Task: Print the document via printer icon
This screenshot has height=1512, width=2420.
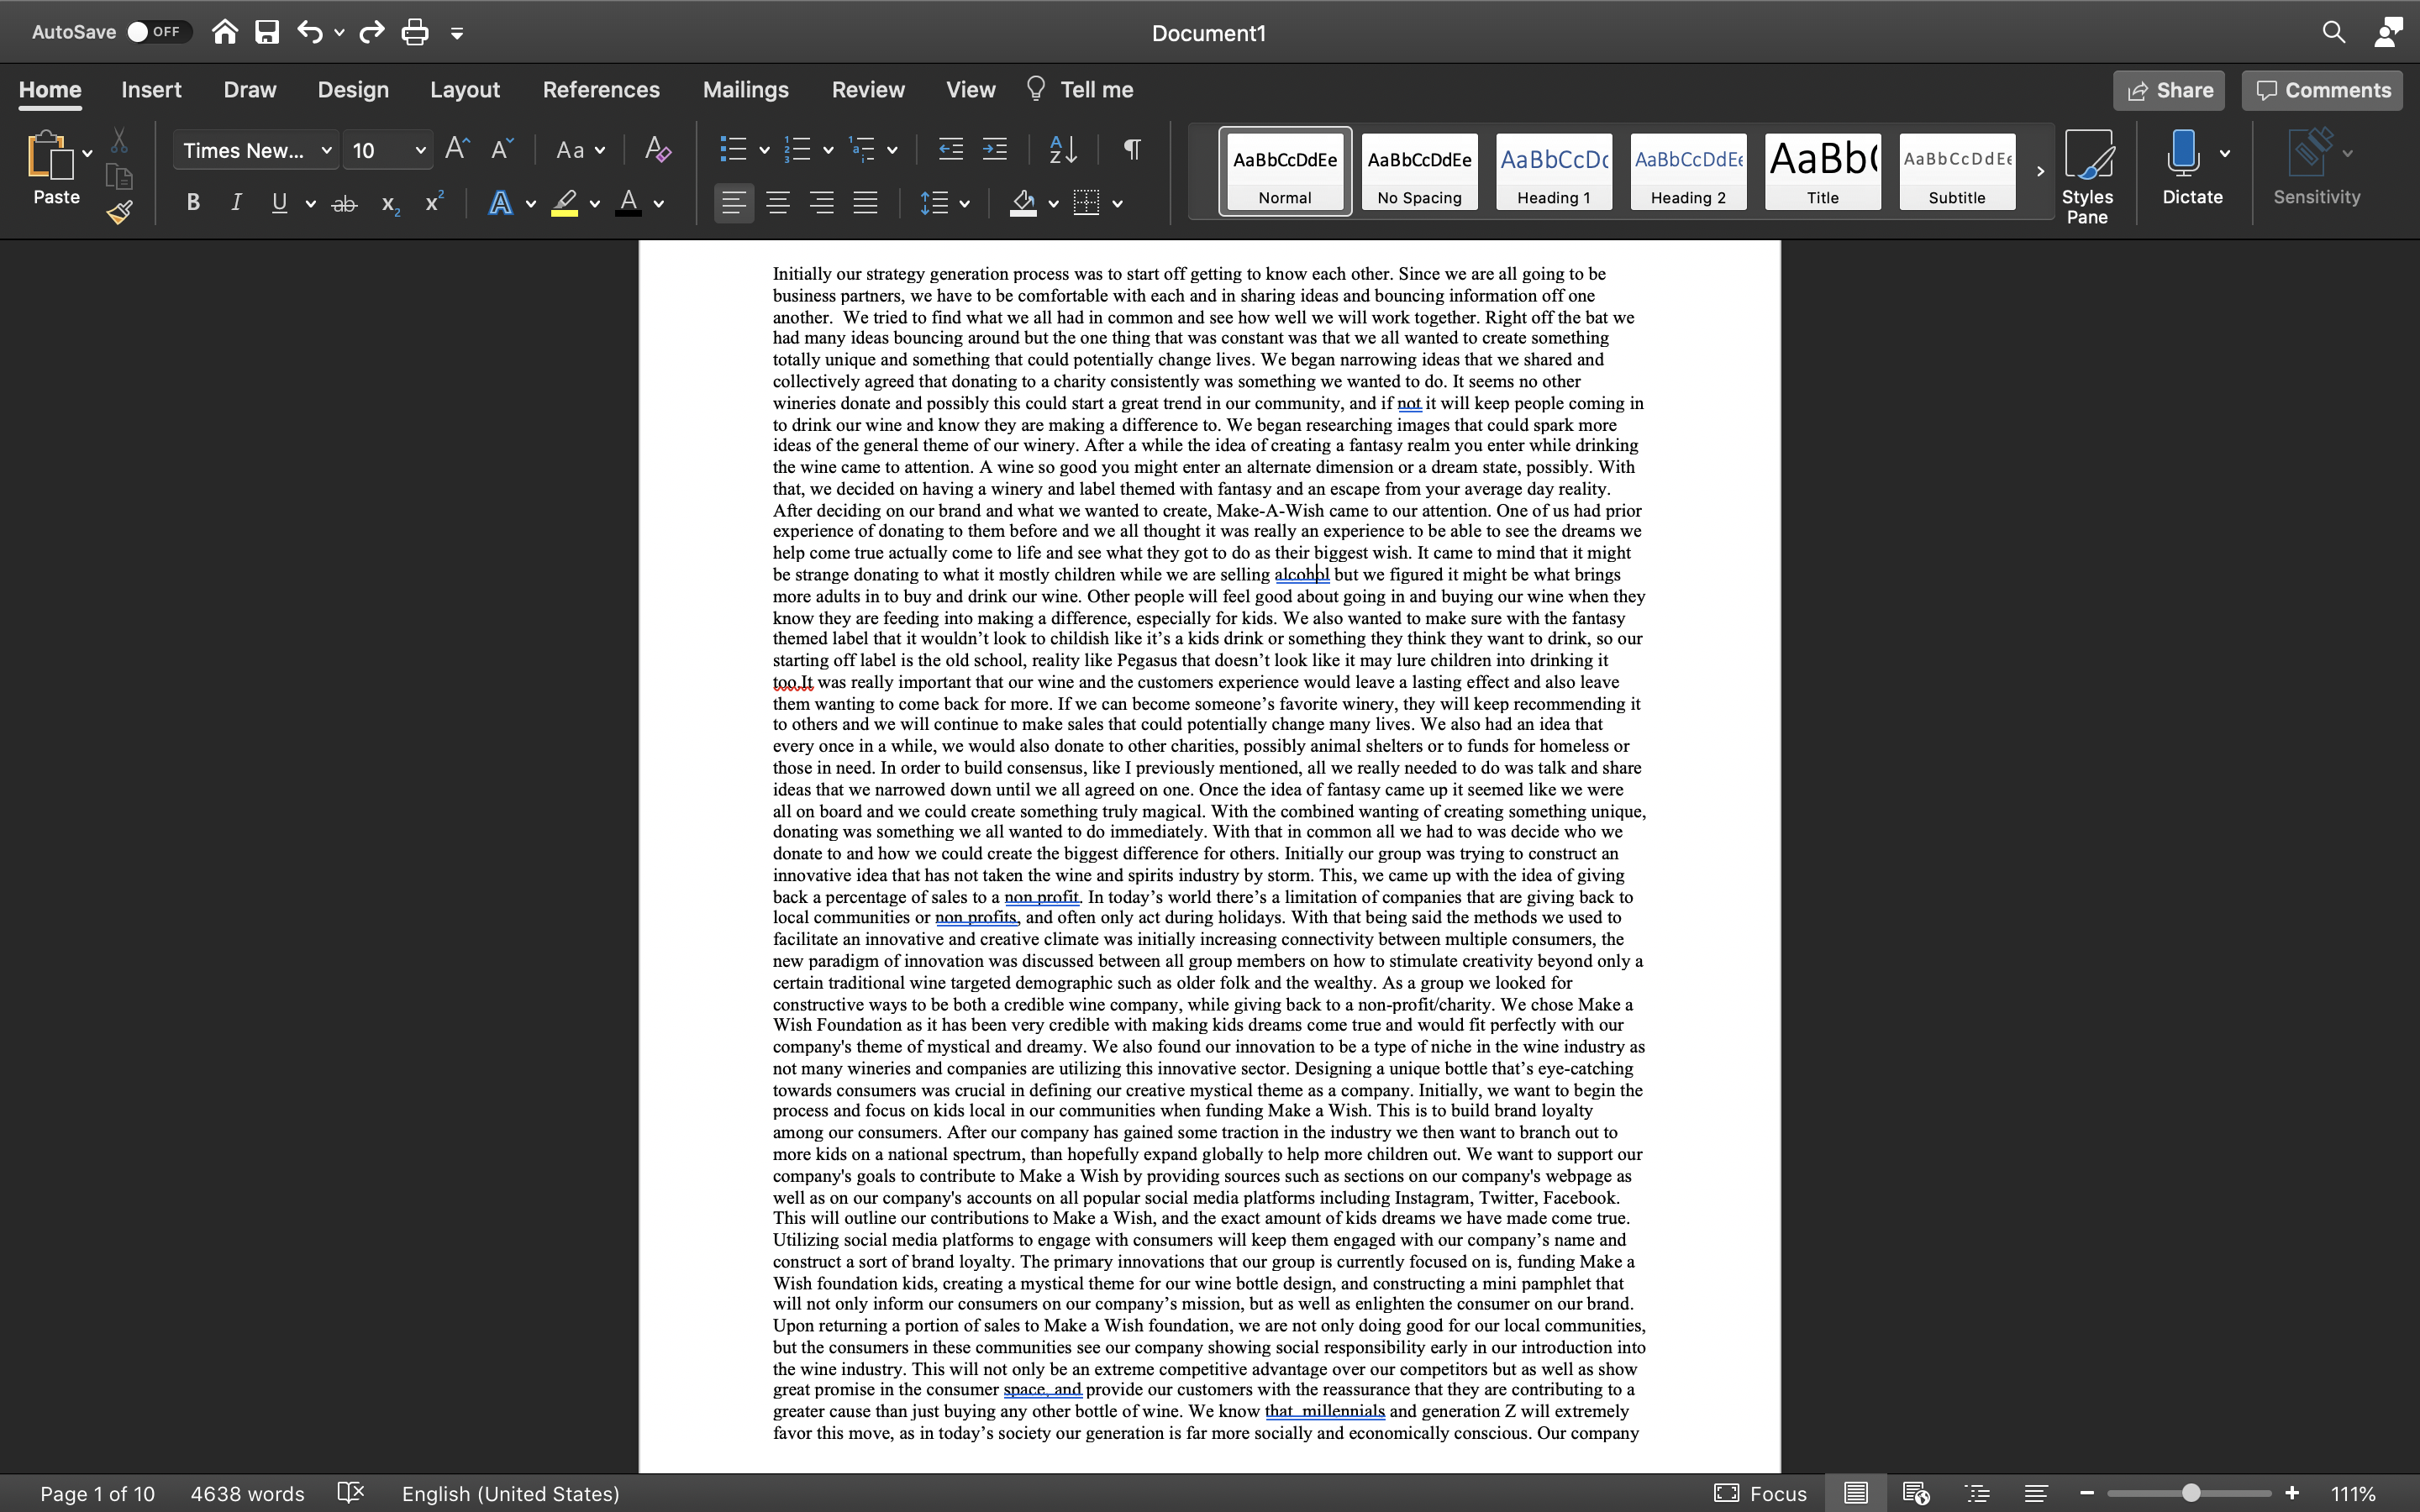Action: [415, 32]
